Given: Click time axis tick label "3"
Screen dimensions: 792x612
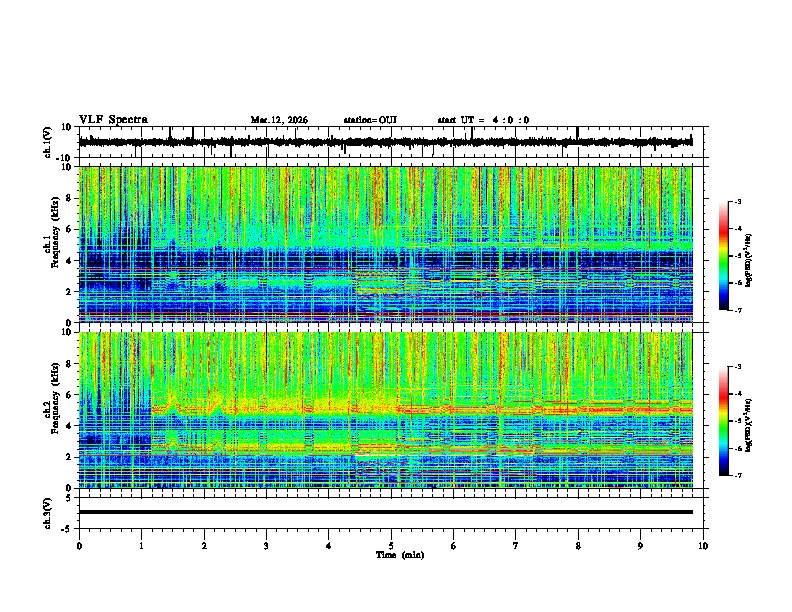Looking at the screenshot, I should [x=266, y=546].
